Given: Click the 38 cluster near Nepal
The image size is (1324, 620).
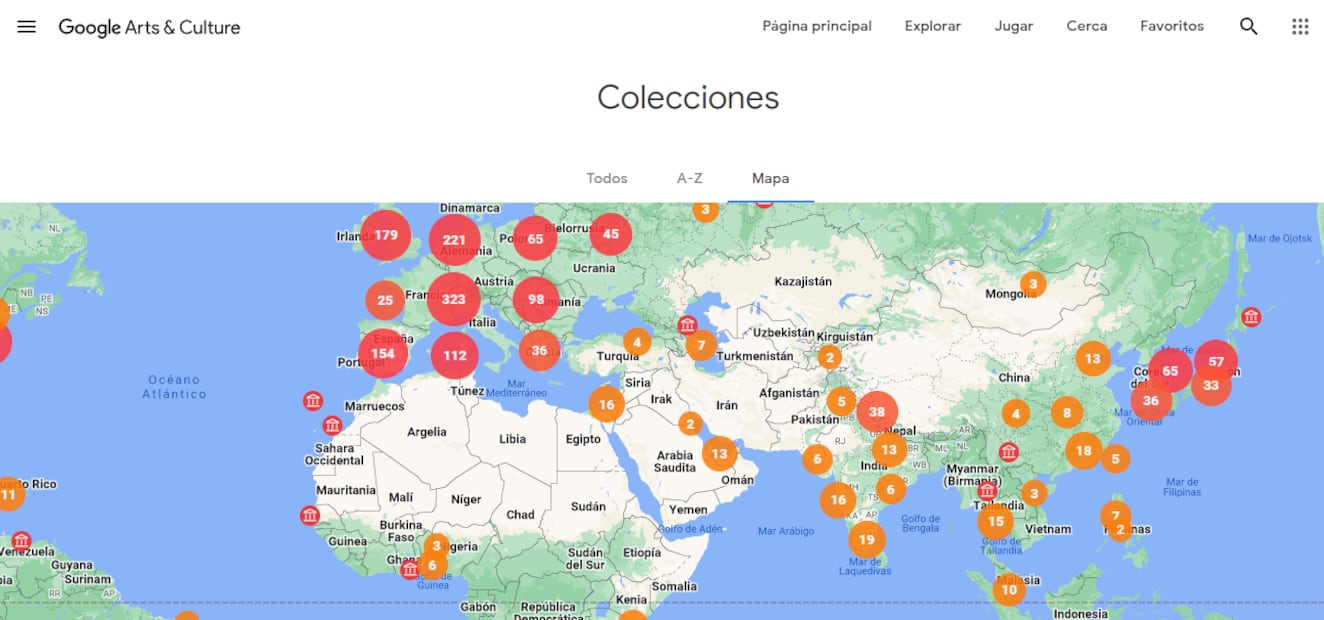Looking at the screenshot, I should (877, 411).
